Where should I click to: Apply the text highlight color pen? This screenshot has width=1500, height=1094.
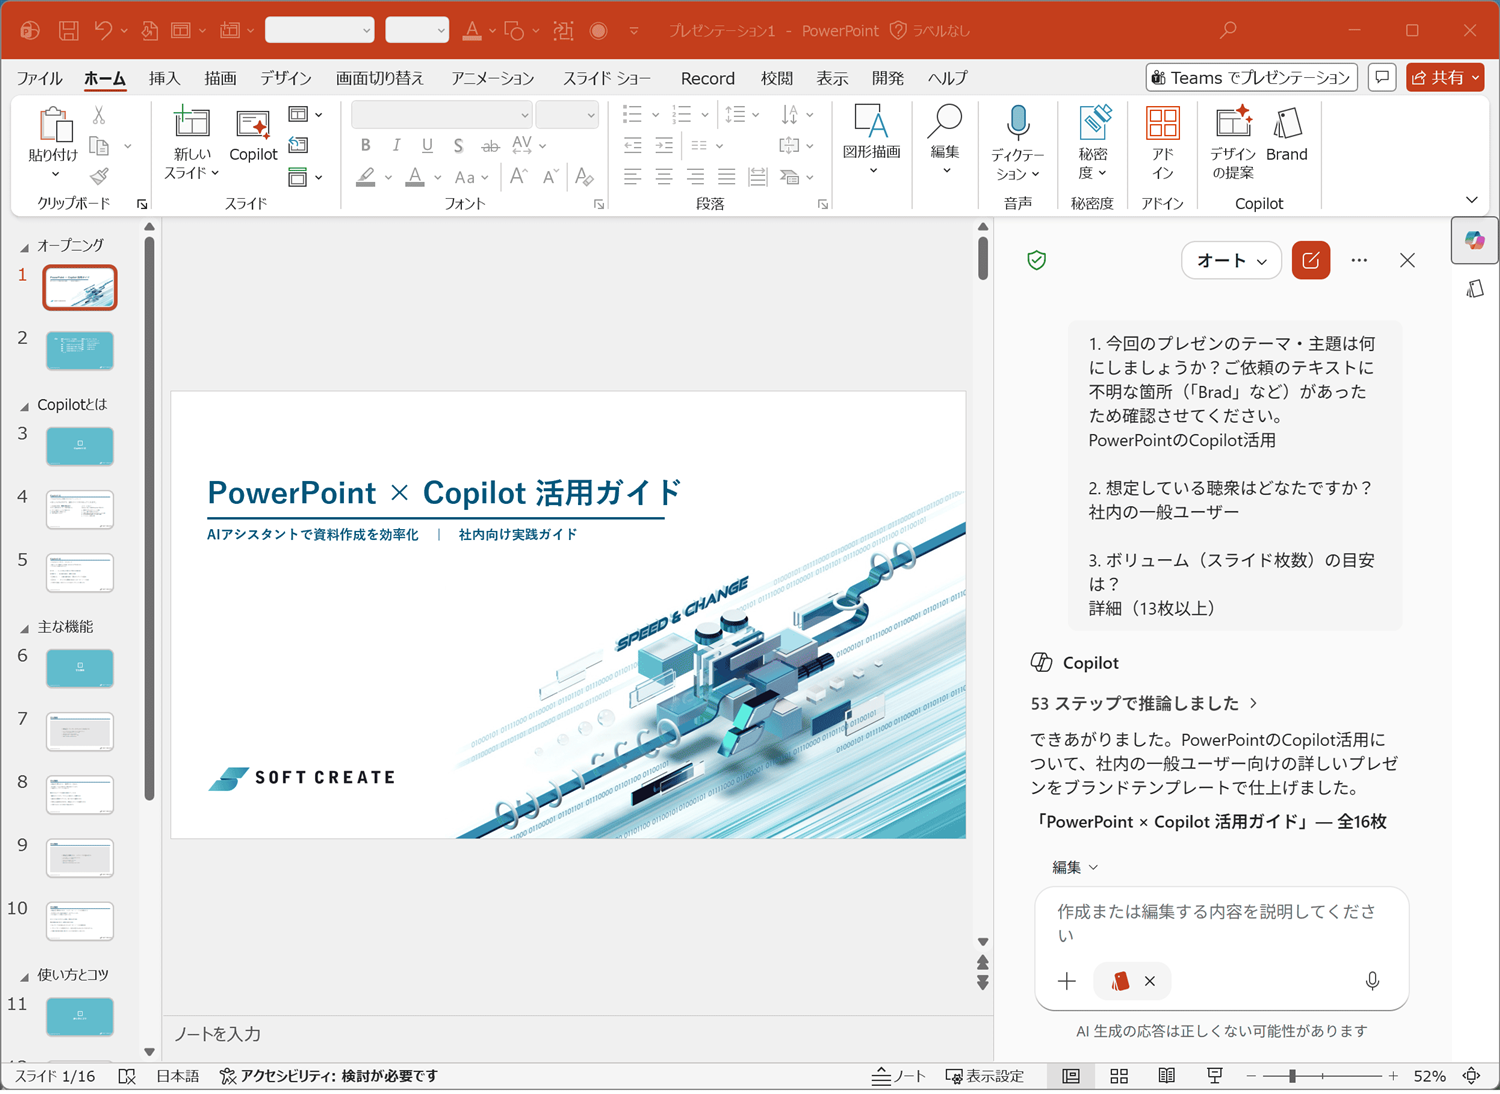366,177
